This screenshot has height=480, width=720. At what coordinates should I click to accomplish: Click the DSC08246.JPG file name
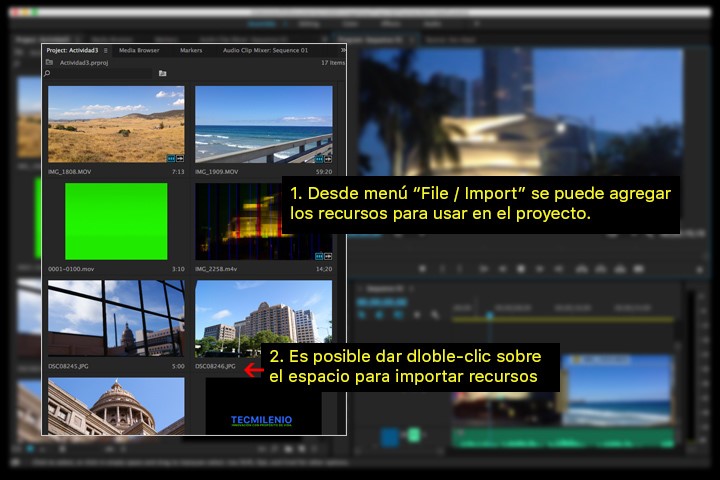point(215,367)
